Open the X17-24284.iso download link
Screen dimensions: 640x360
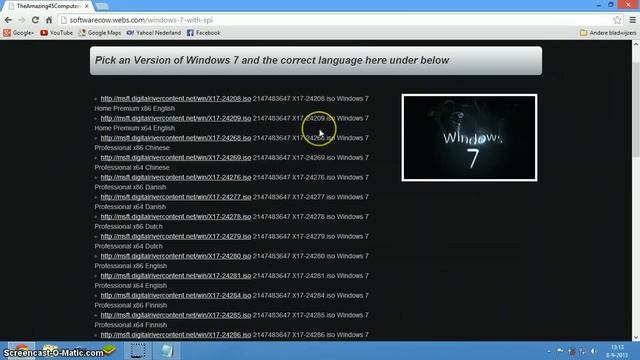click(x=176, y=296)
